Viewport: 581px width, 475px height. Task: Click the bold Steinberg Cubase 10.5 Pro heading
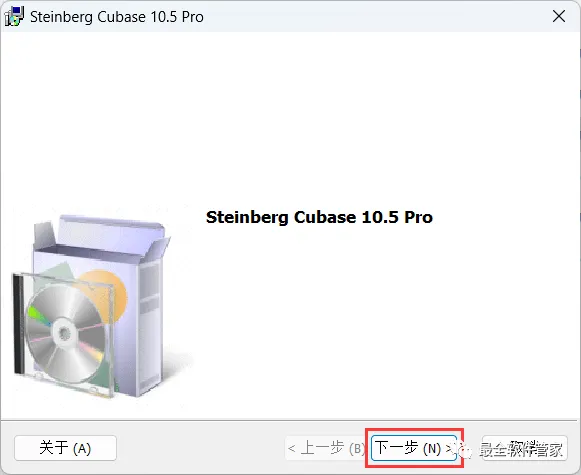click(x=319, y=217)
